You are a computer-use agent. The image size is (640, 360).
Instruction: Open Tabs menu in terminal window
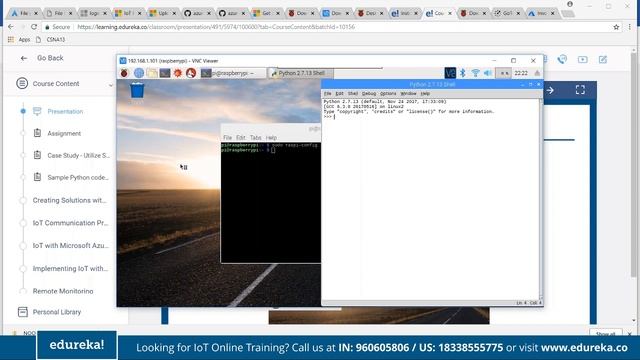tap(256, 138)
